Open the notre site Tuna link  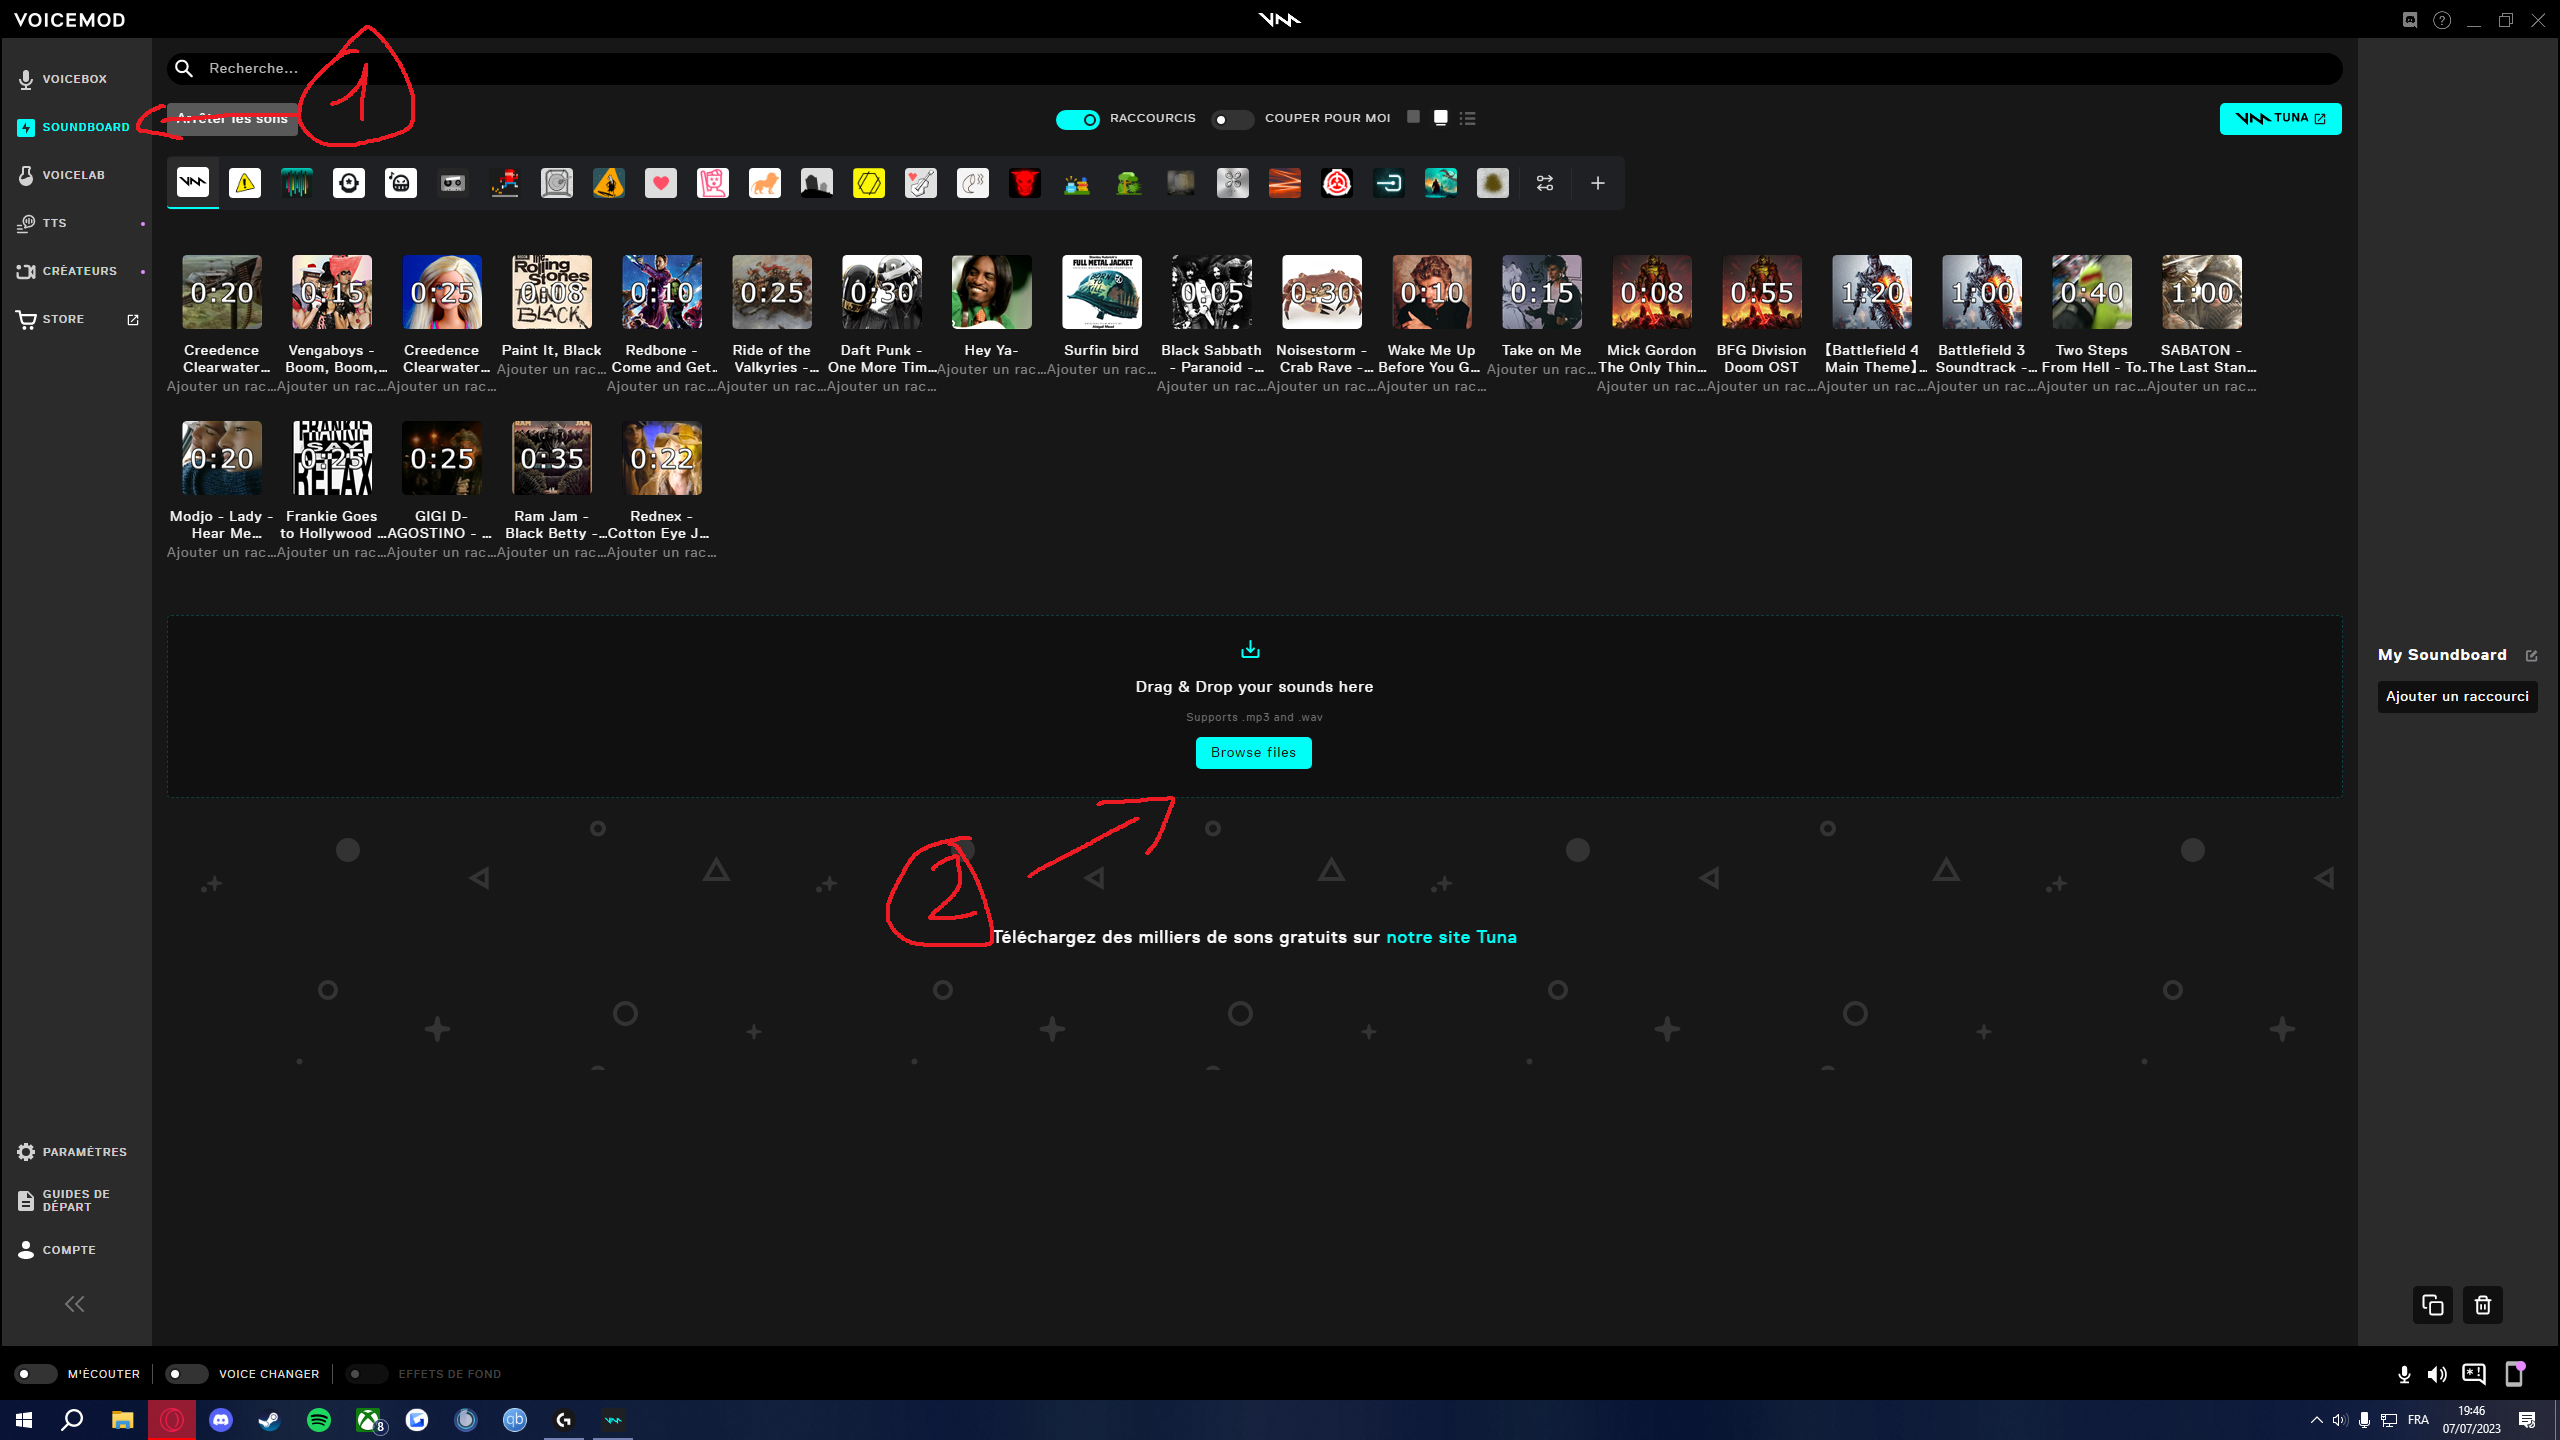click(1451, 937)
